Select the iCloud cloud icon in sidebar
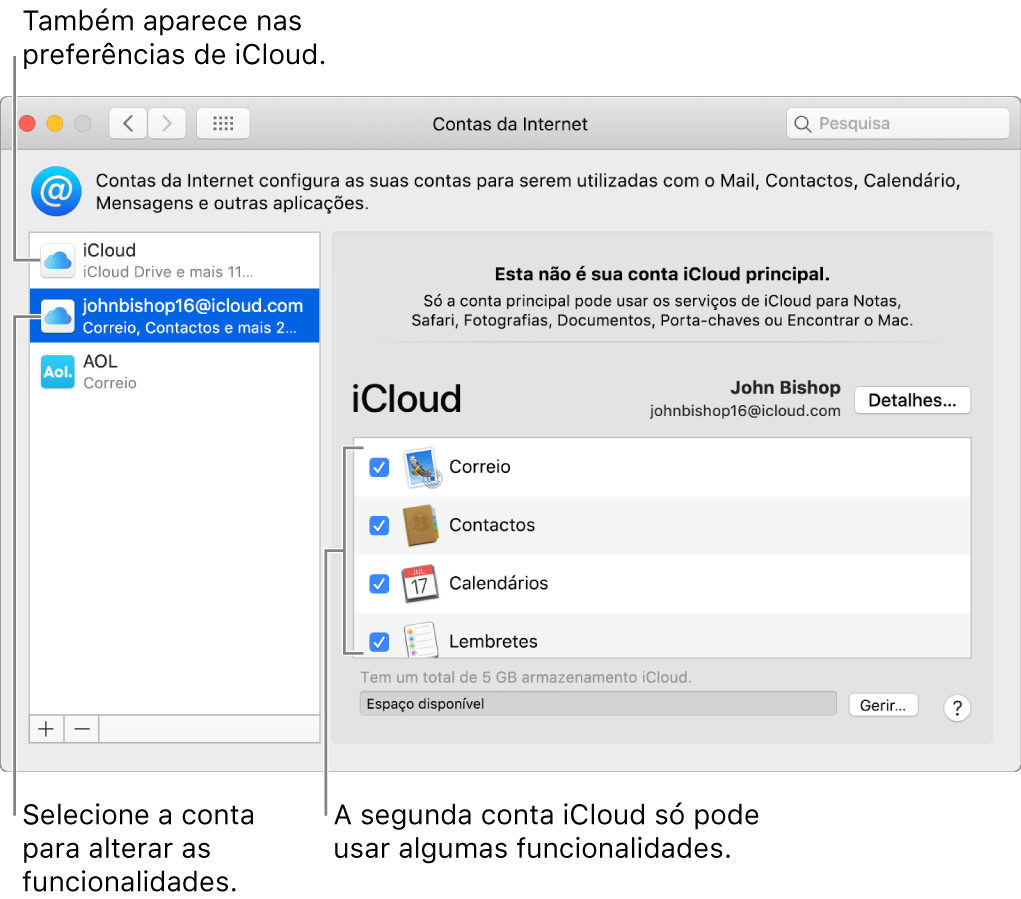The width and height of the screenshot is (1021, 899). pyautogui.click(x=57, y=260)
